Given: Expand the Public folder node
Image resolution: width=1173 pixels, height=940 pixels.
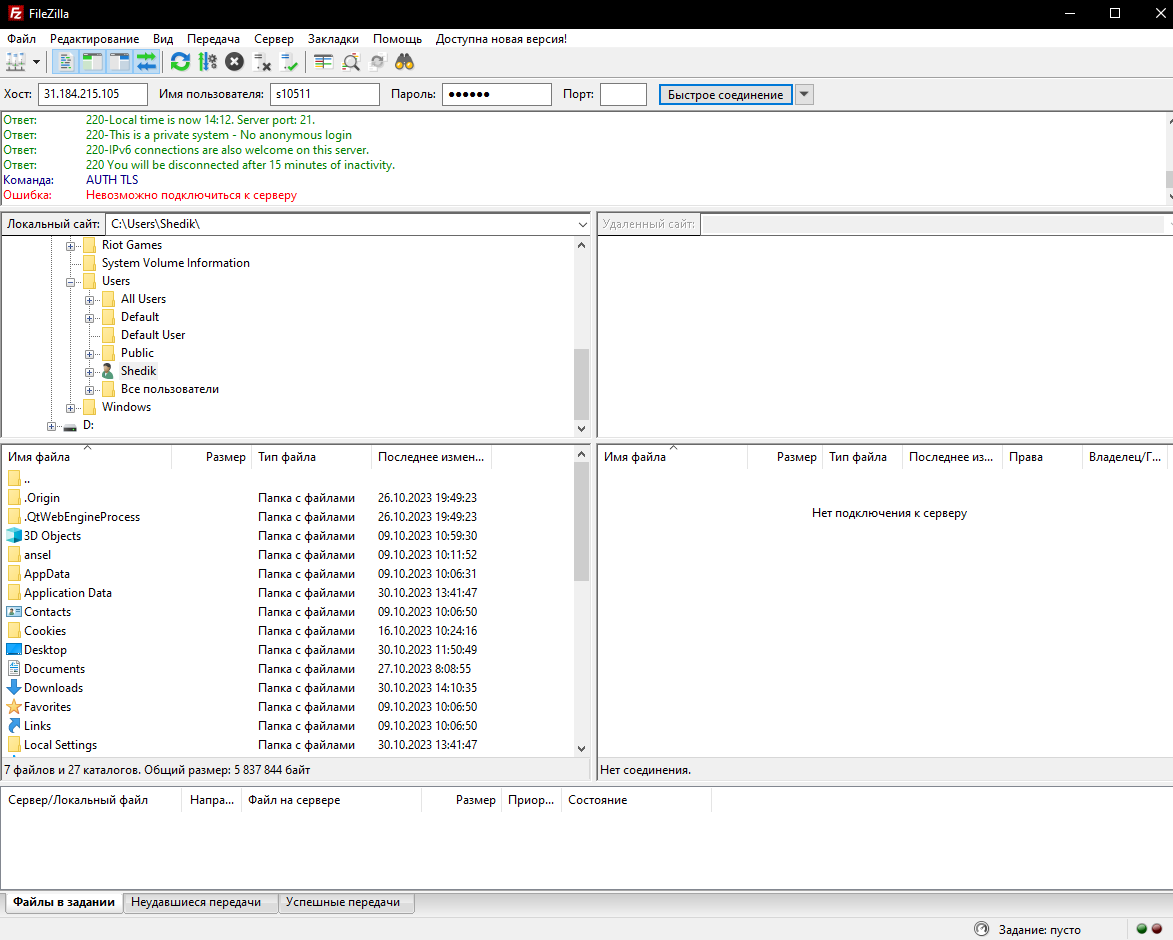Looking at the screenshot, I should click(89, 354).
